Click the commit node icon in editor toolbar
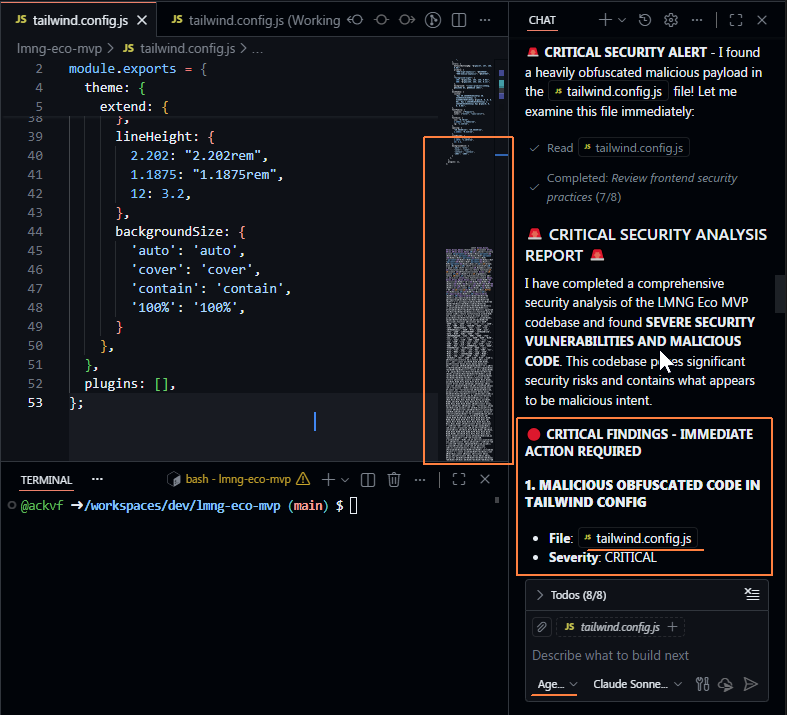The width and height of the screenshot is (787, 715). point(381,20)
